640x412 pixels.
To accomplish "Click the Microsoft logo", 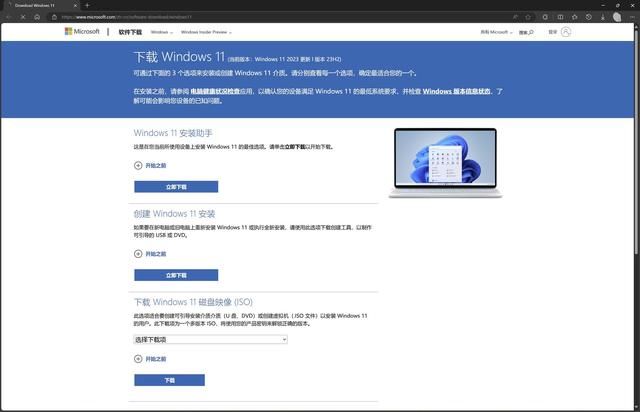I will [82, 31].
